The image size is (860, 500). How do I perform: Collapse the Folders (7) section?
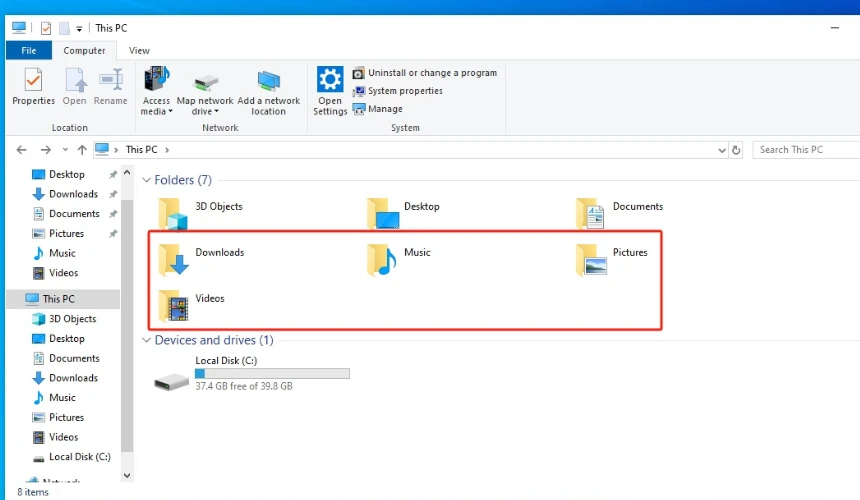[146, 181]
